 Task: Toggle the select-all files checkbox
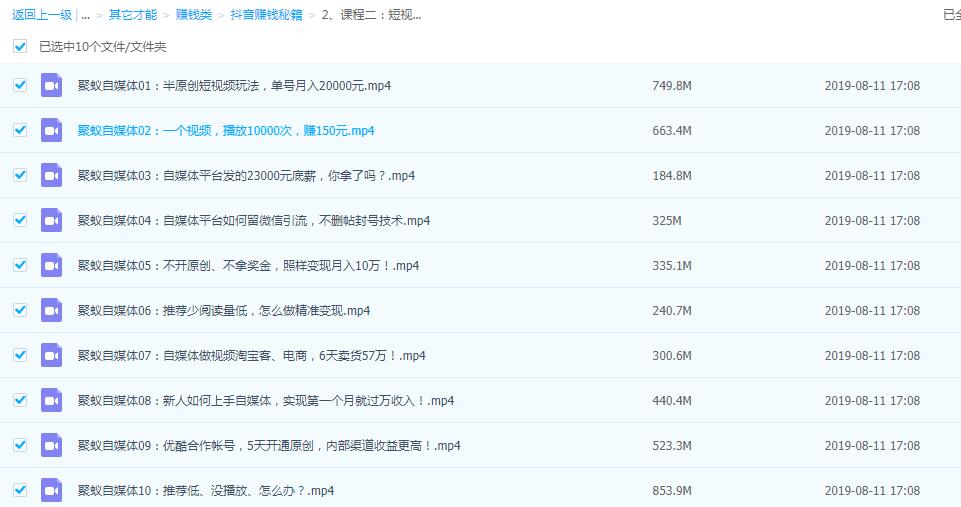(x=20, y=46)
